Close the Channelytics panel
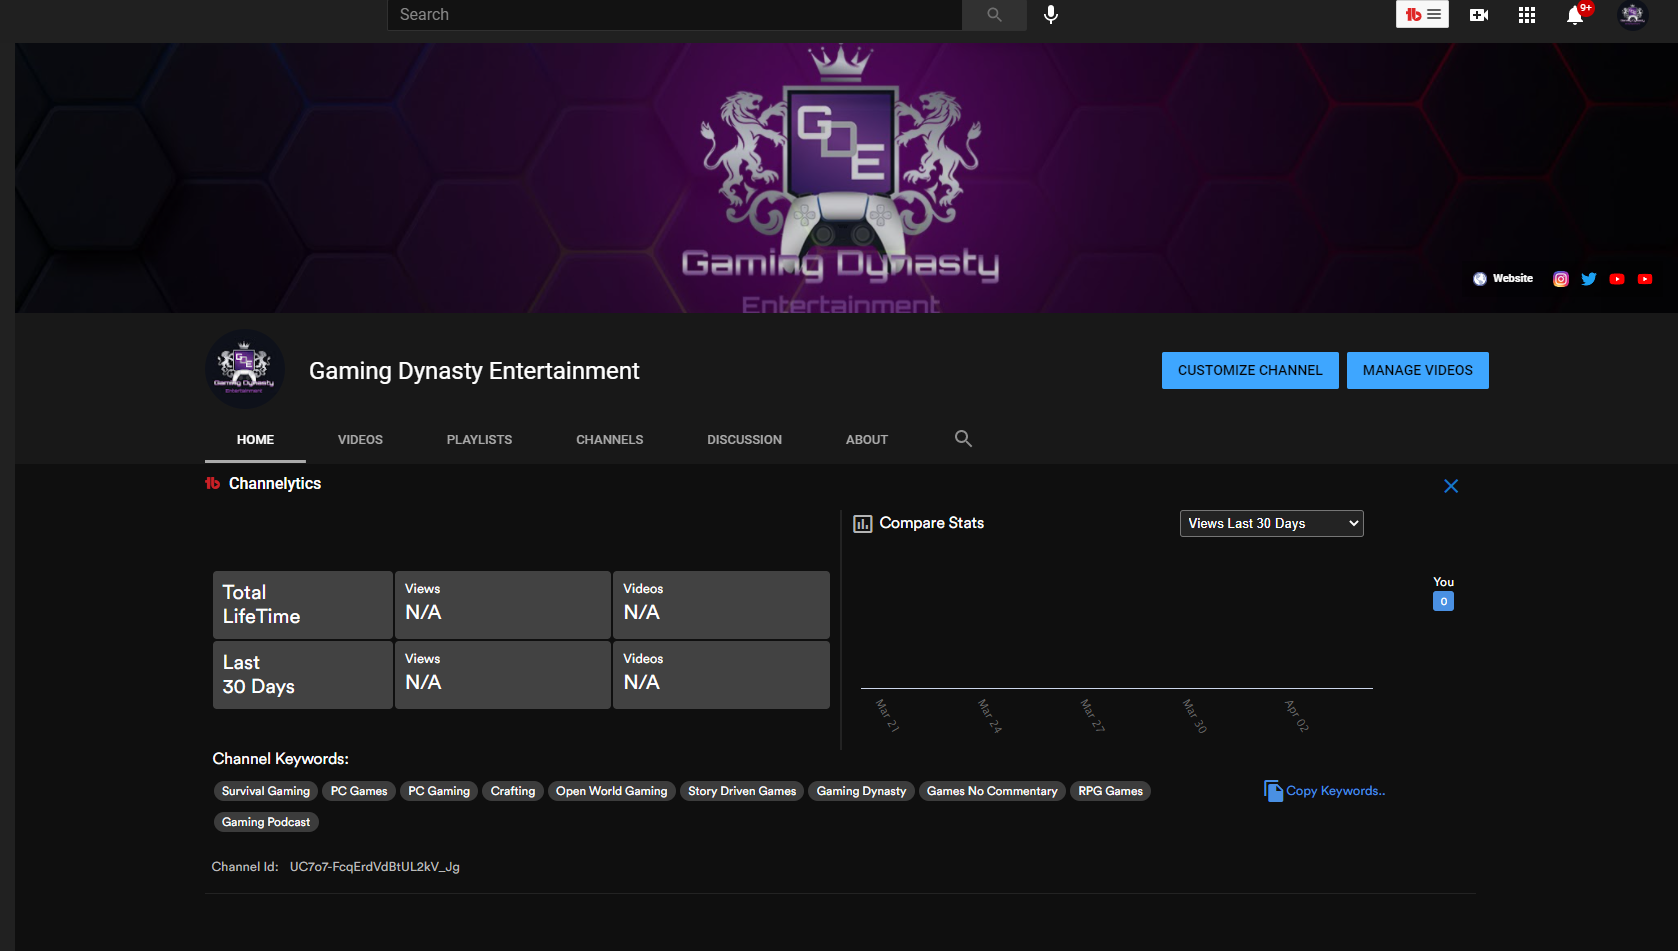Screen dimensions: 1678x951 1451,486
